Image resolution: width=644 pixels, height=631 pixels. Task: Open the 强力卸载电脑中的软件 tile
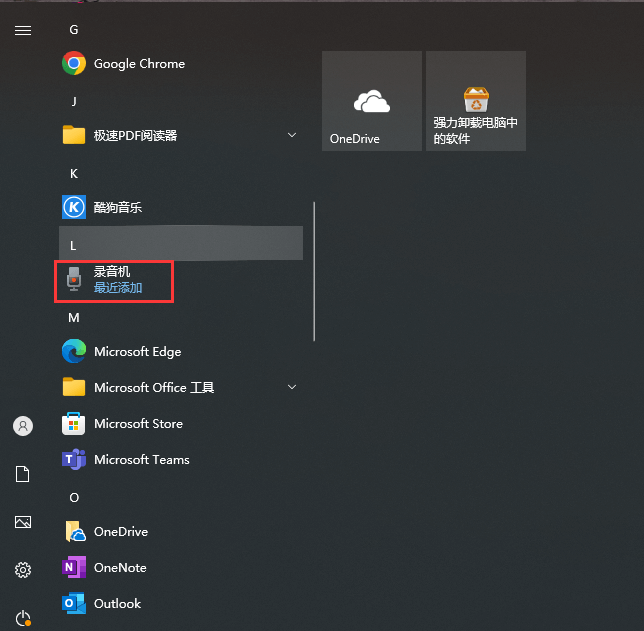point(475,101)
